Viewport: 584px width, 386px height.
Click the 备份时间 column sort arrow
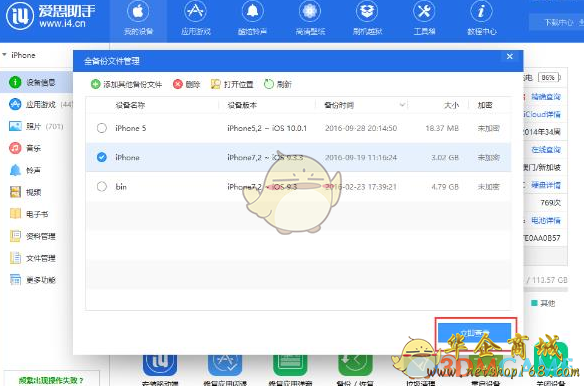[402, 105]
